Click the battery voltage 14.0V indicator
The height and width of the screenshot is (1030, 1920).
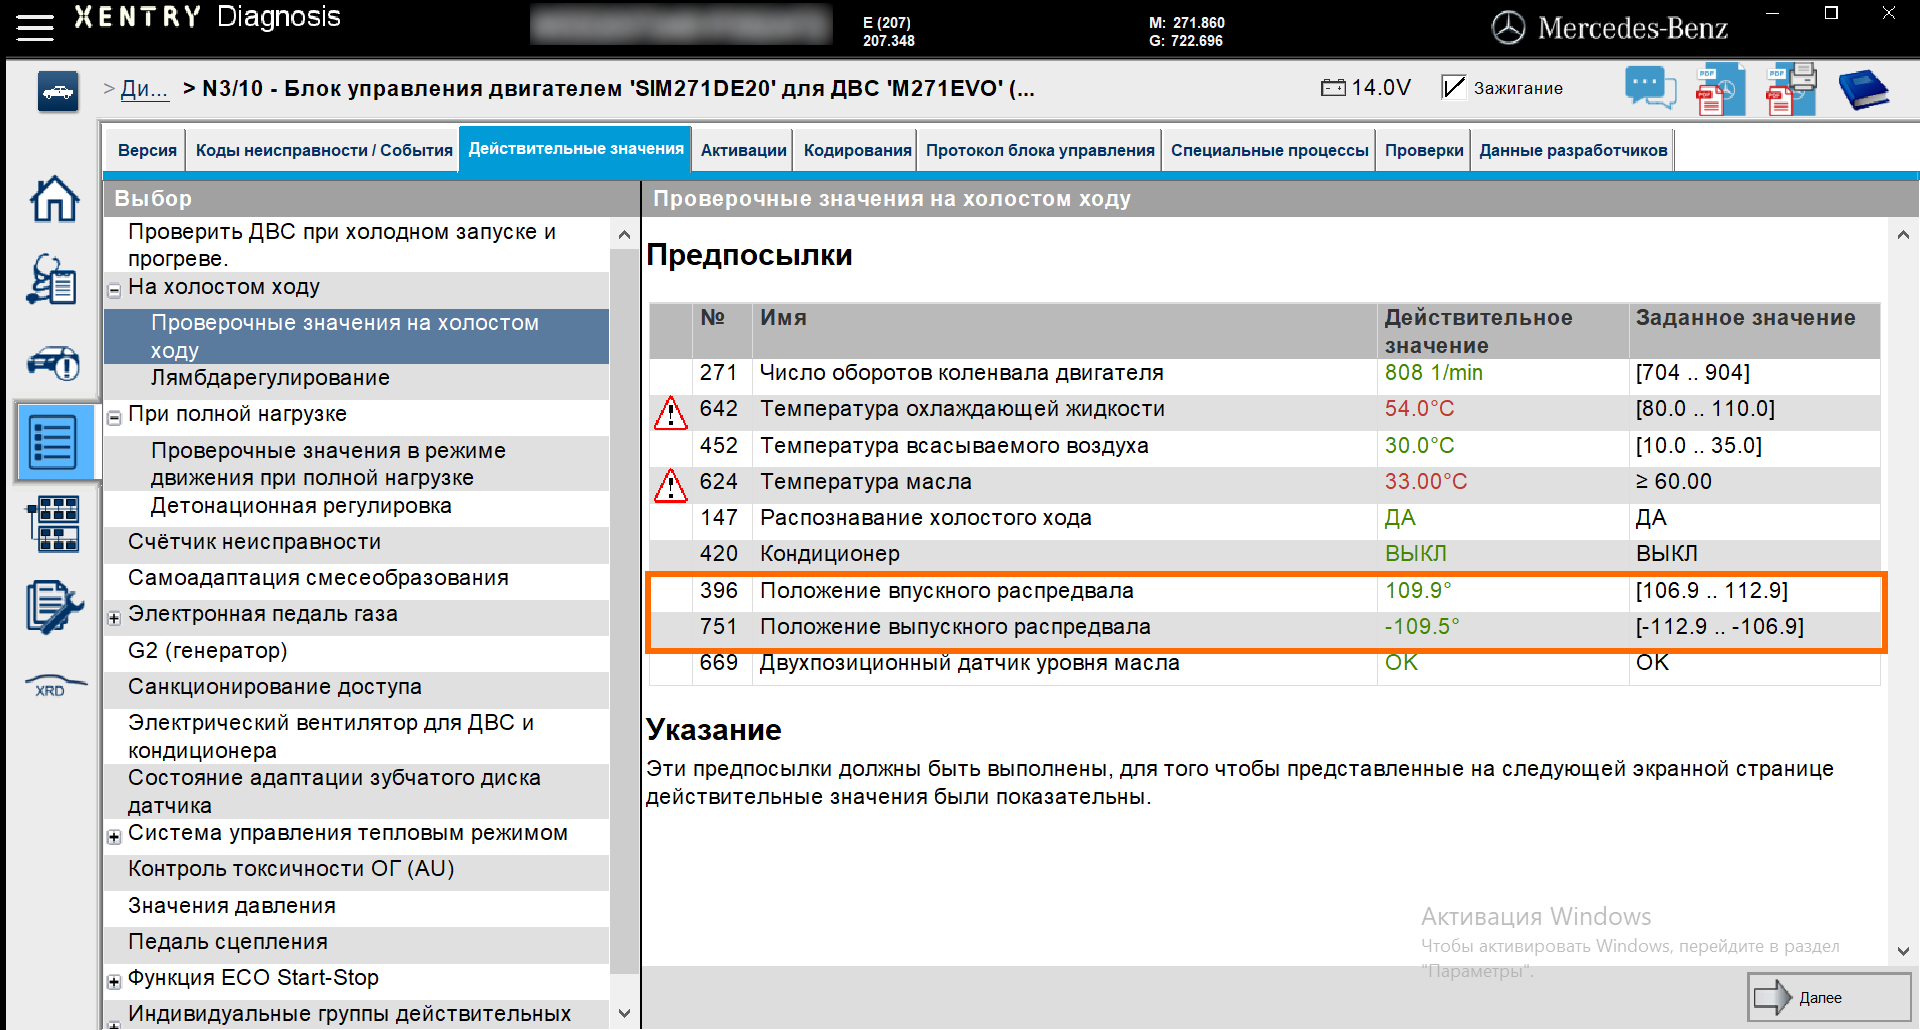point(1366,88)
